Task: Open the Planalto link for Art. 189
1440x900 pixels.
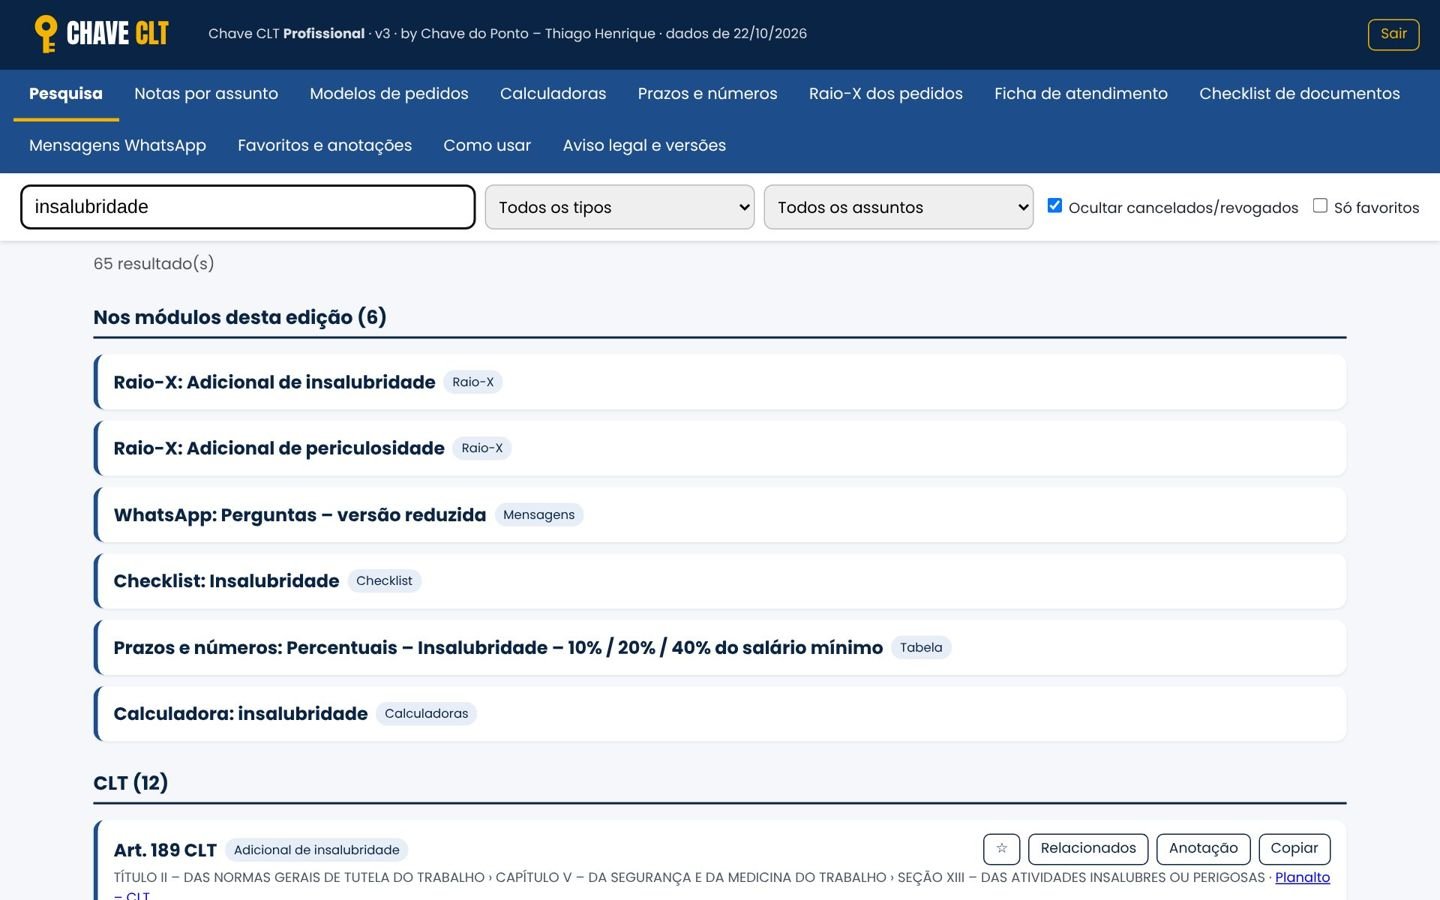Action: 1302,878
